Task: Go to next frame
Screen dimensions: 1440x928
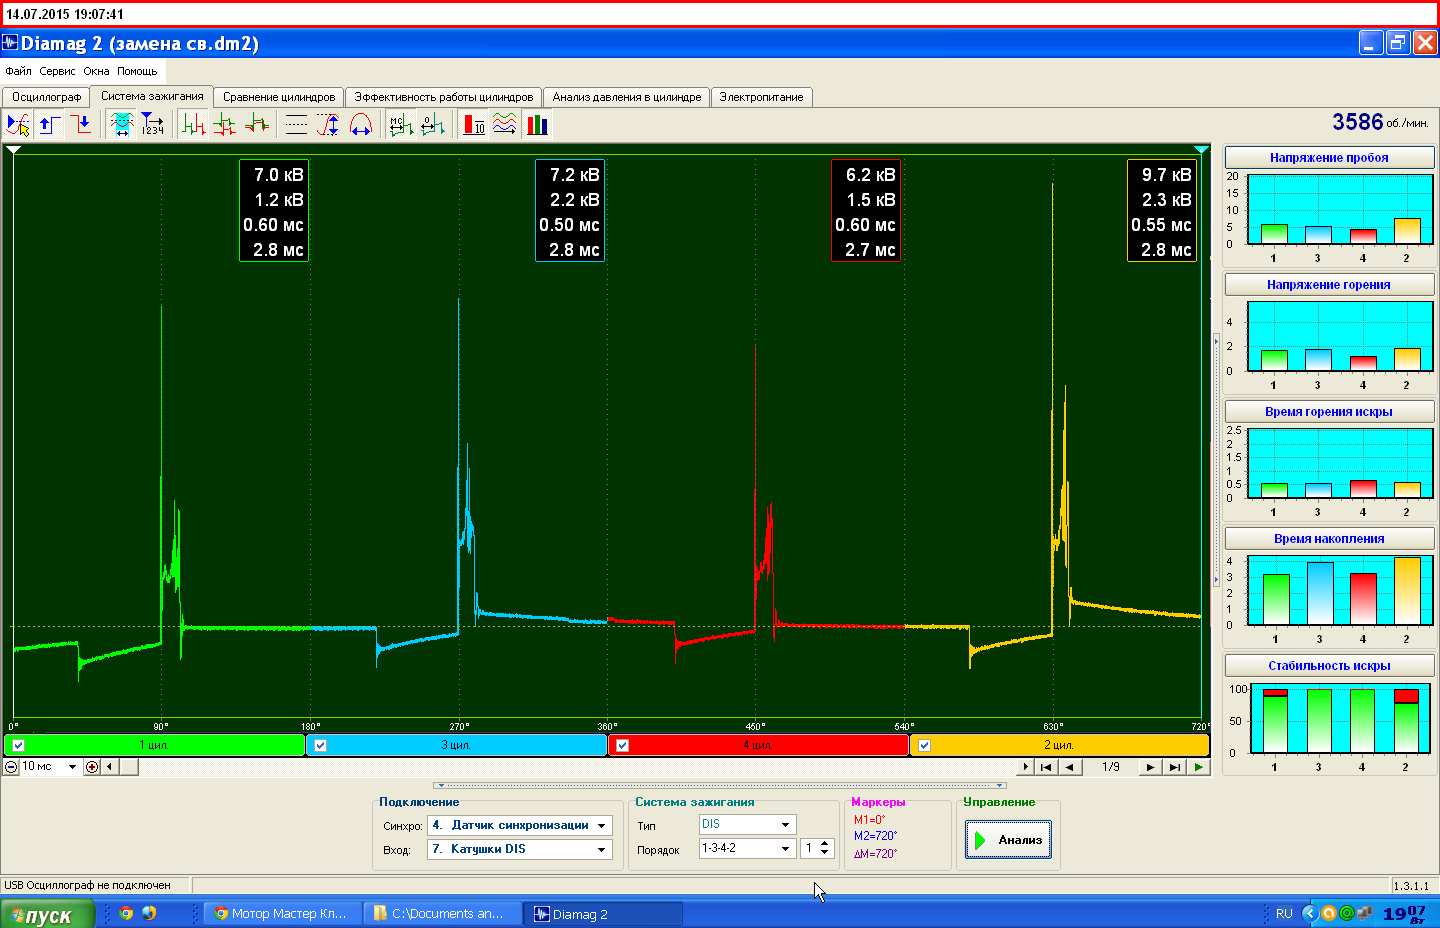Action: (x=1150, y=767)
